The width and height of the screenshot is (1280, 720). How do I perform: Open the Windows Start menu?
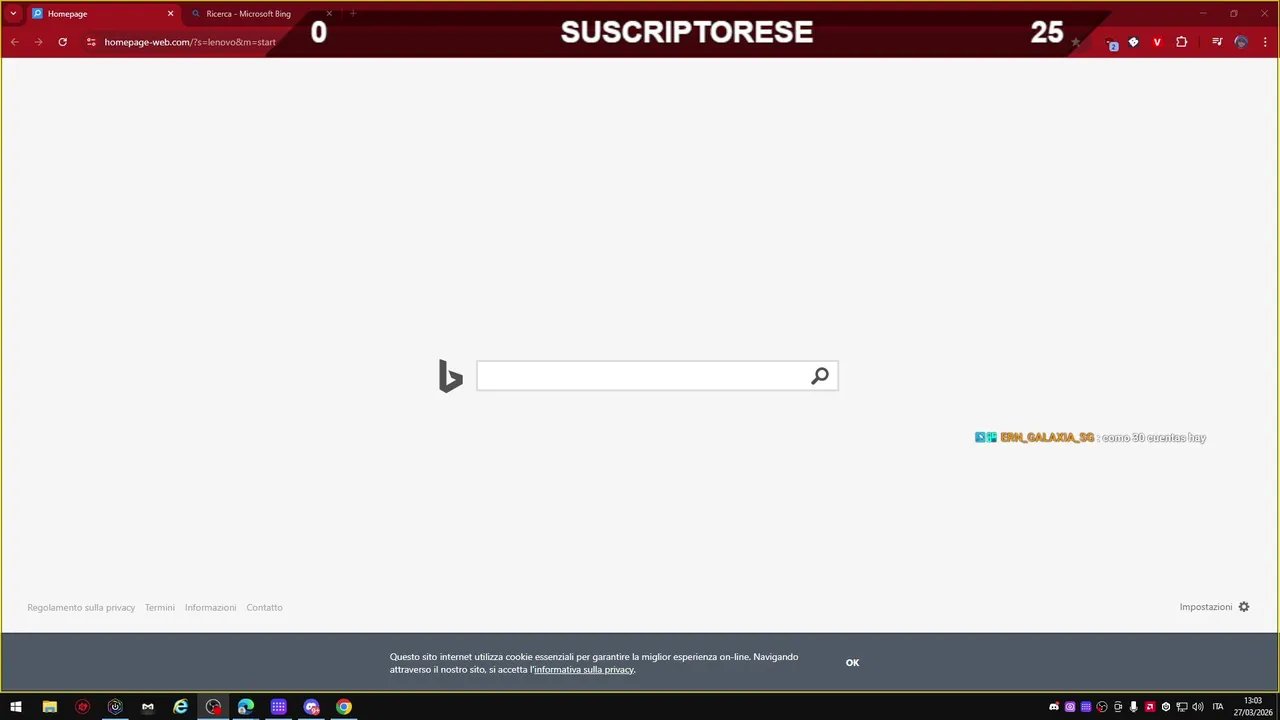coord(16,707)
